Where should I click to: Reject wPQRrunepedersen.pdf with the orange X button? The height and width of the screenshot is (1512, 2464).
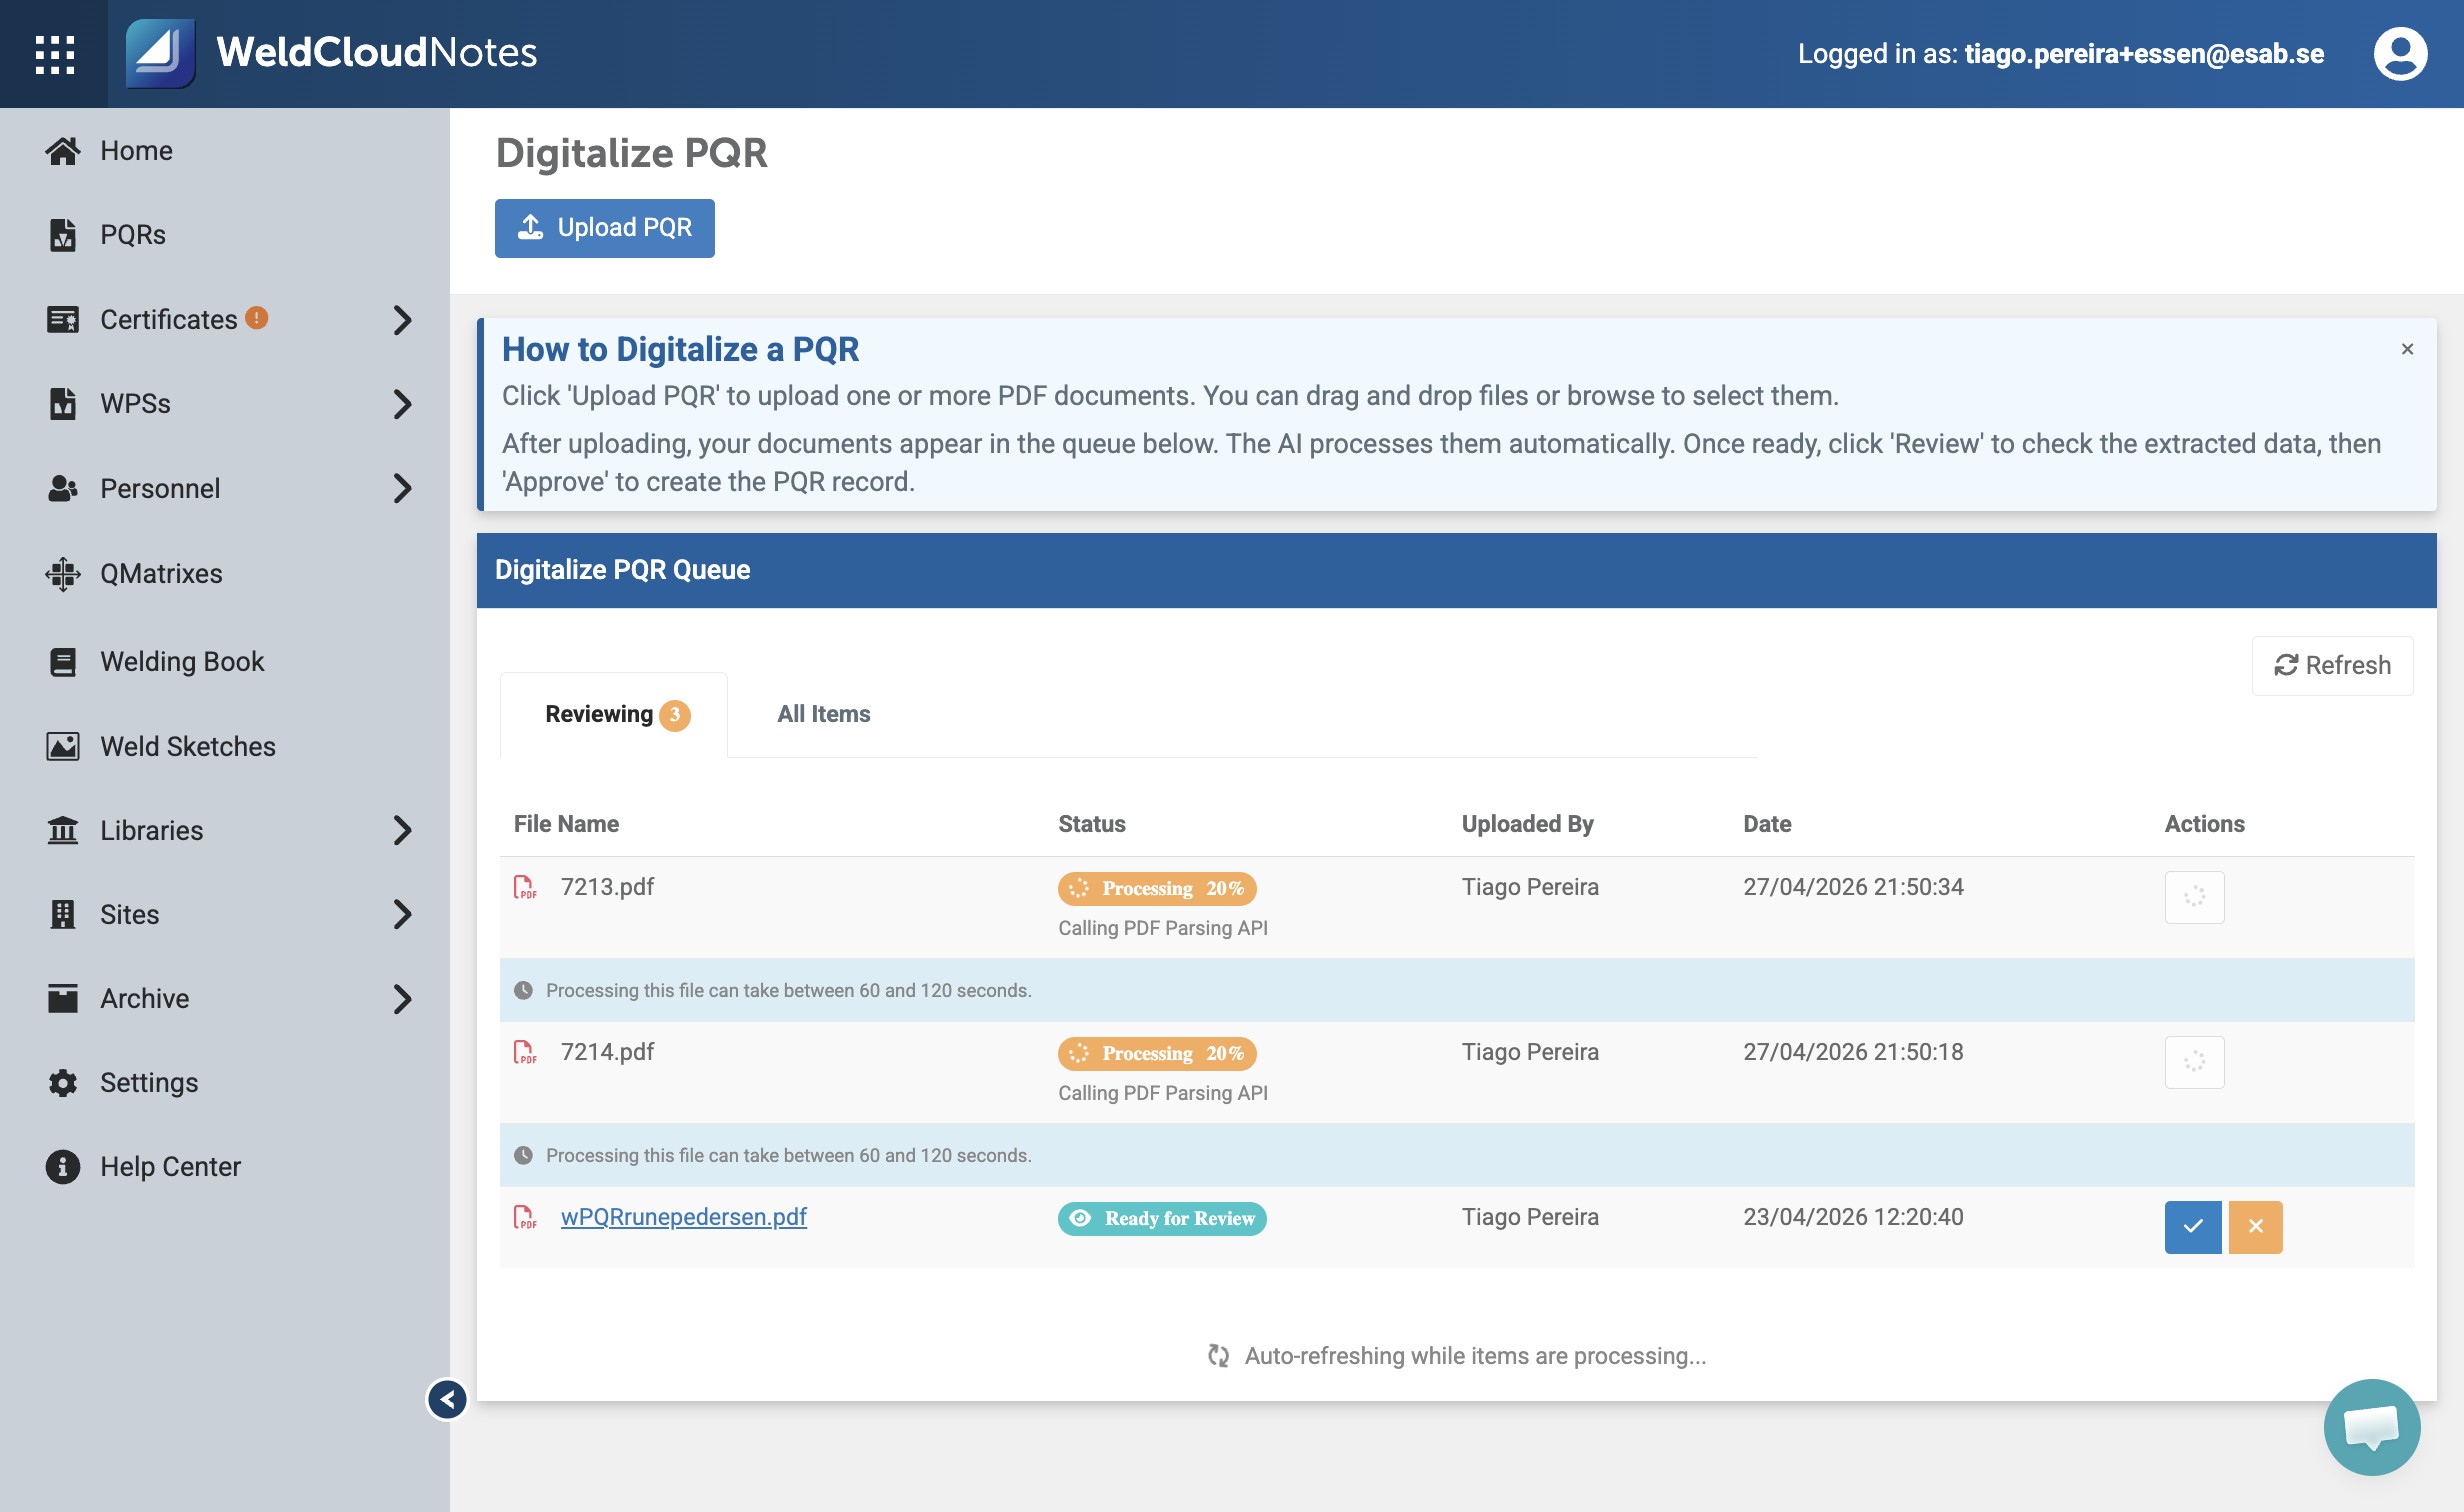(2255, 1226)
